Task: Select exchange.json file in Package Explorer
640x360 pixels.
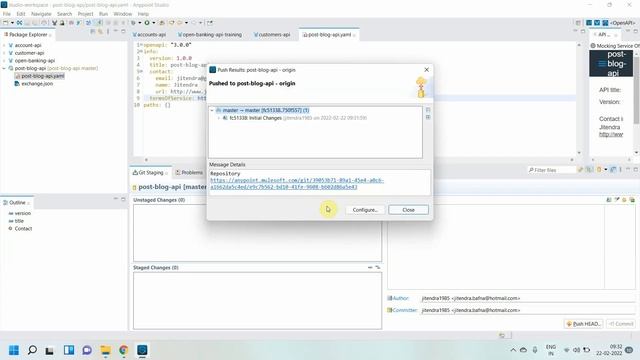Action: tap(34, 84)
